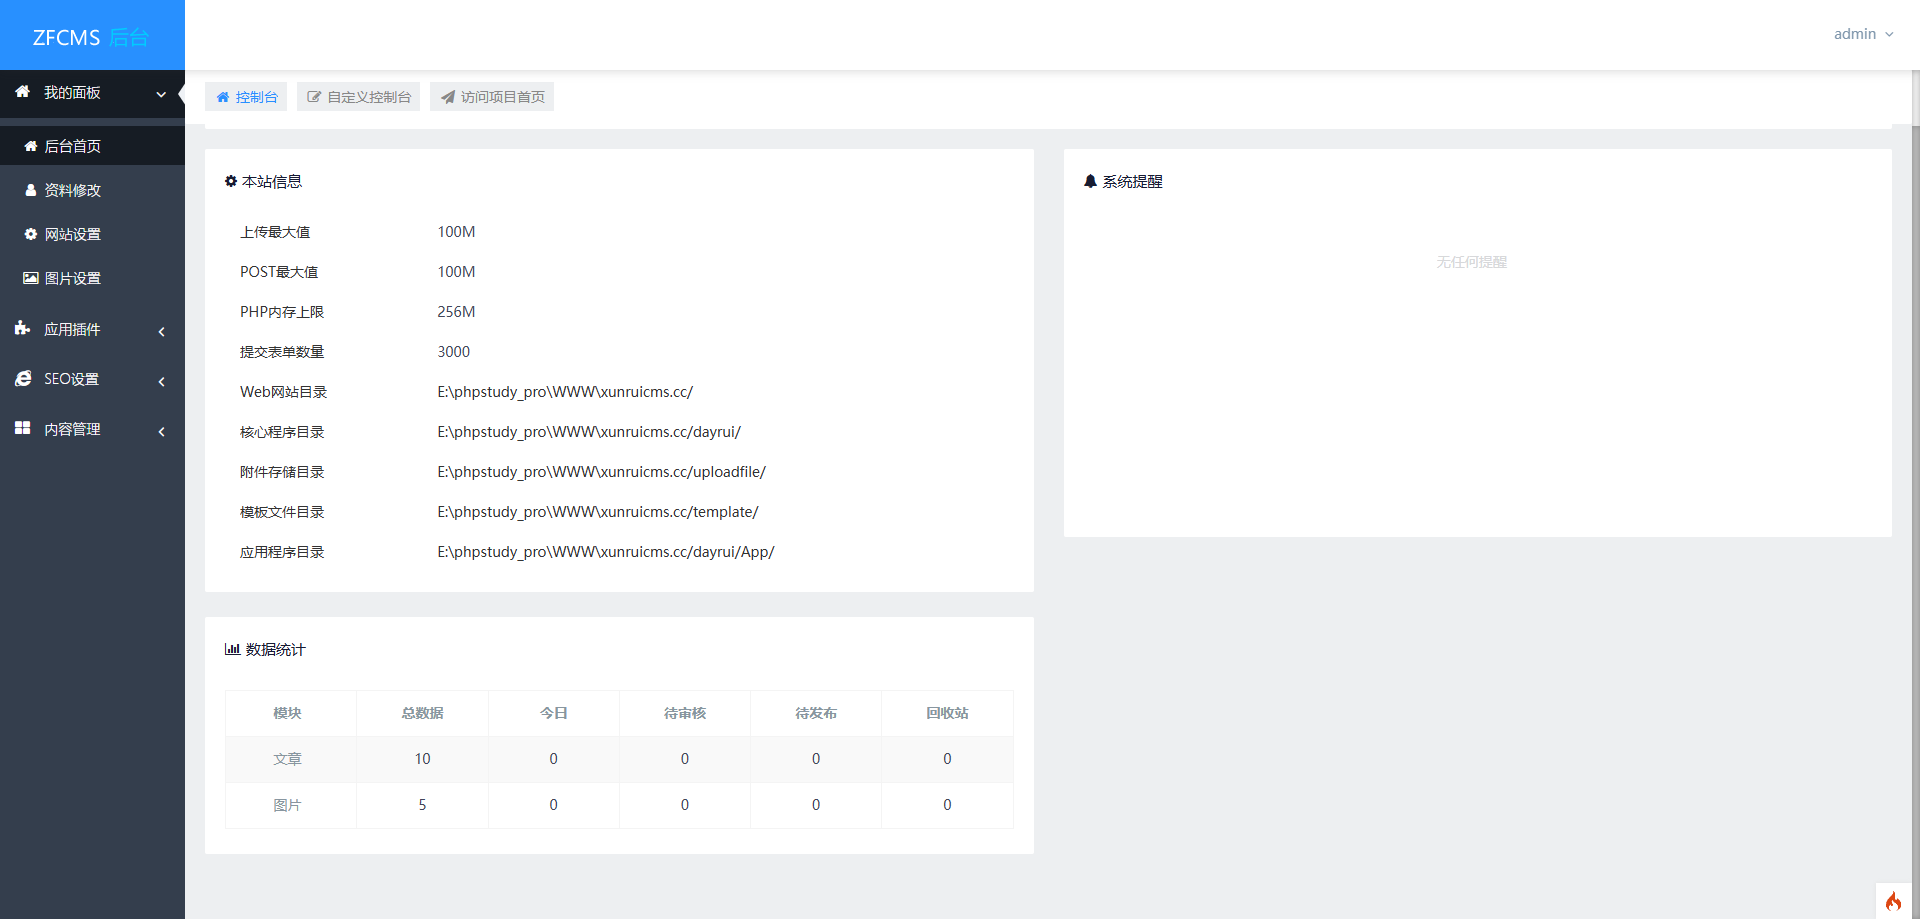Screen dimensions: 1920x919
Task: Go to 后台首页 in sidebar
Action: coord(72,146)
